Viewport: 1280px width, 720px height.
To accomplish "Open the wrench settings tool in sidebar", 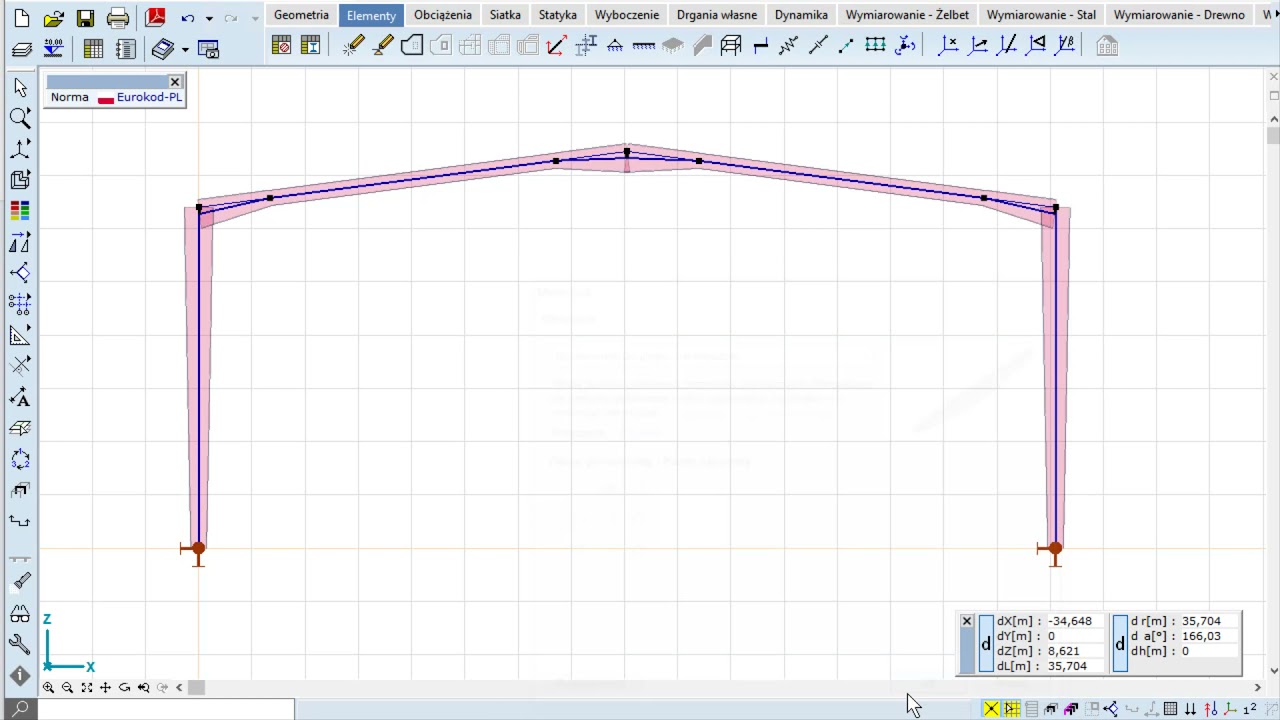I will click(x=20, y=644).
